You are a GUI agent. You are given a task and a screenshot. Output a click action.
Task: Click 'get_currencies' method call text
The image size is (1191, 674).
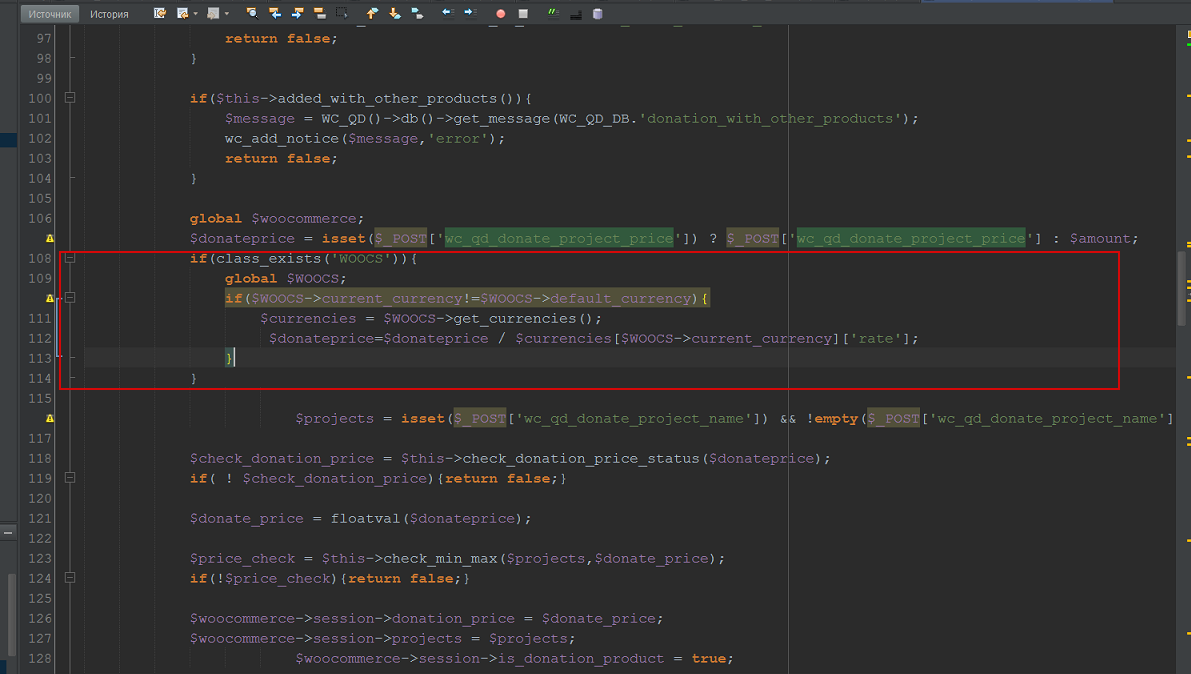(x=515, y=319)
